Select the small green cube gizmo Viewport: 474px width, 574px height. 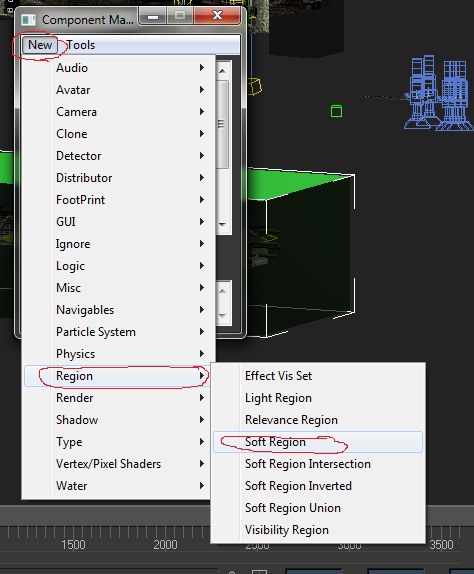(x=336, y=111)
